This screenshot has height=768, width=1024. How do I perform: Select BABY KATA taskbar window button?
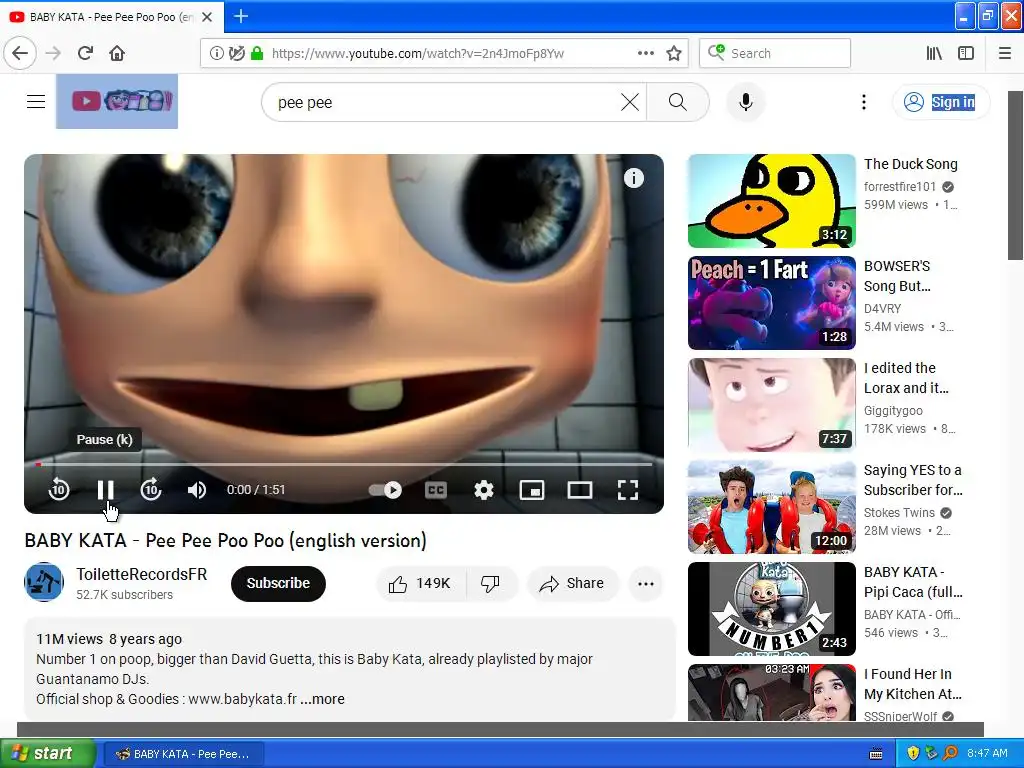pyautogui.click(x=184, y=754)
